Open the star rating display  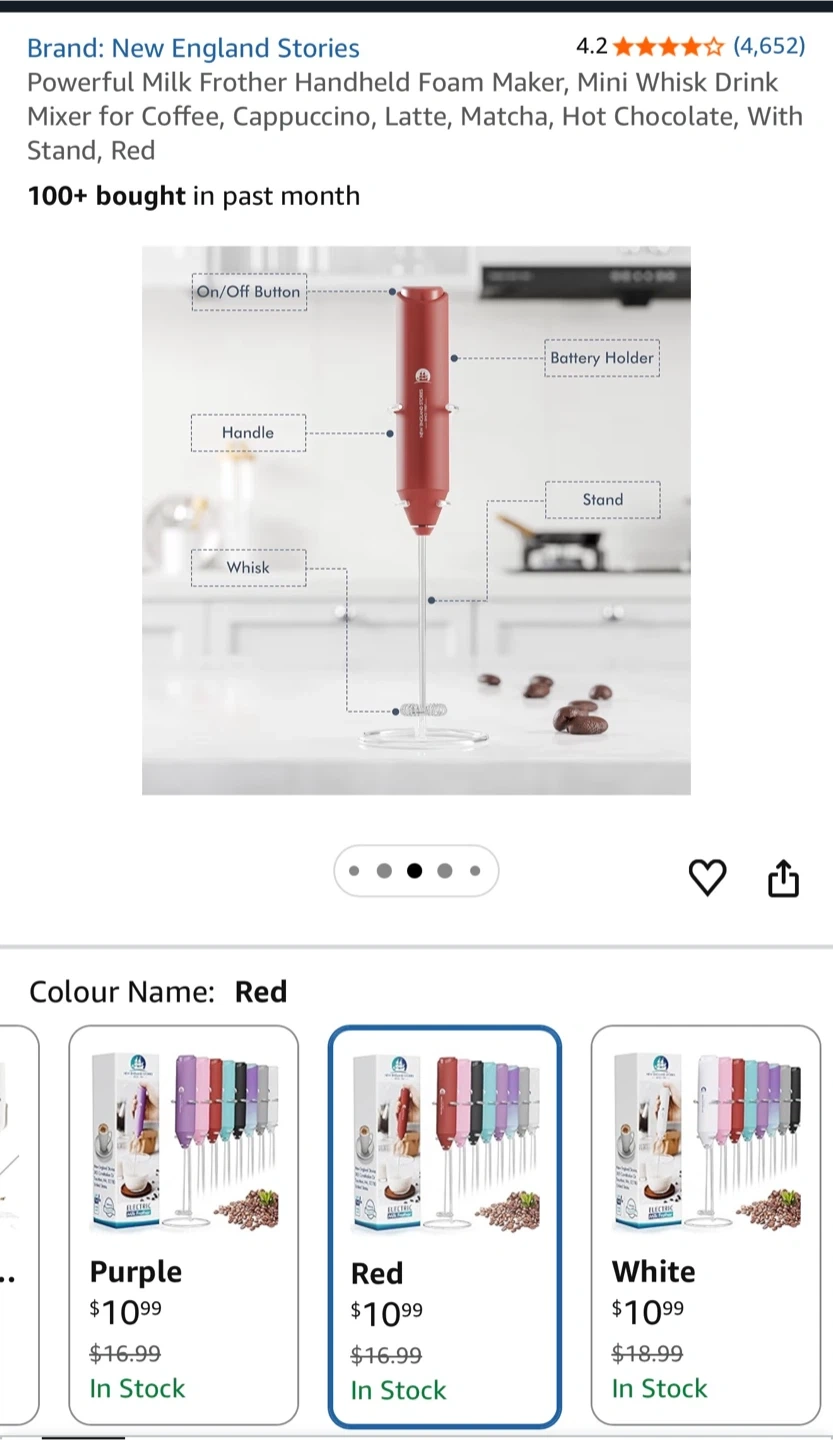pos(668,46)
